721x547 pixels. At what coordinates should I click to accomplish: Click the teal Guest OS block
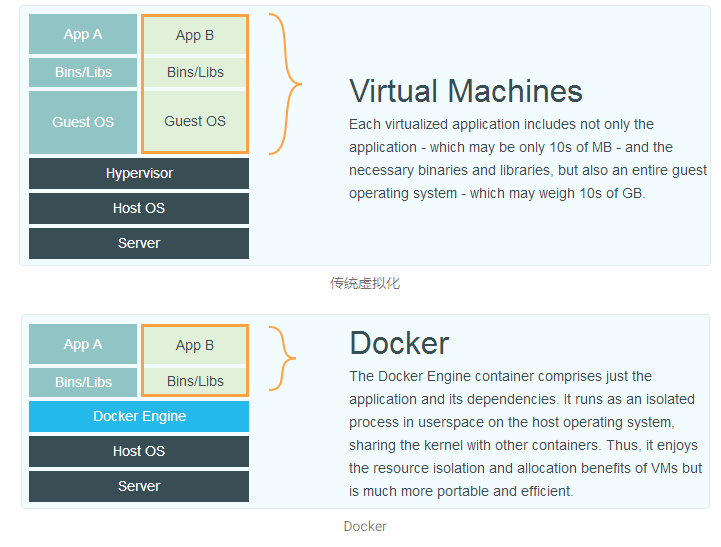(x=83, y=122)
